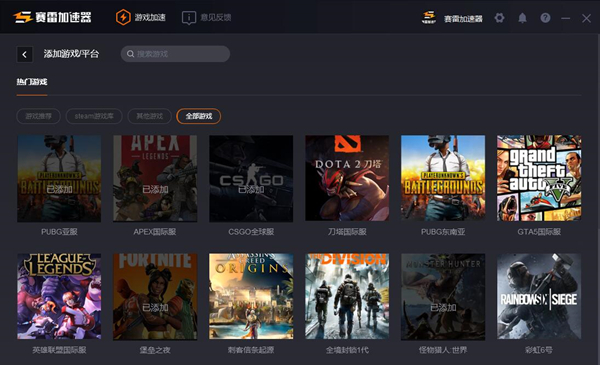
Task: Switch to the 热门游戏 tab
Action: 32,82
